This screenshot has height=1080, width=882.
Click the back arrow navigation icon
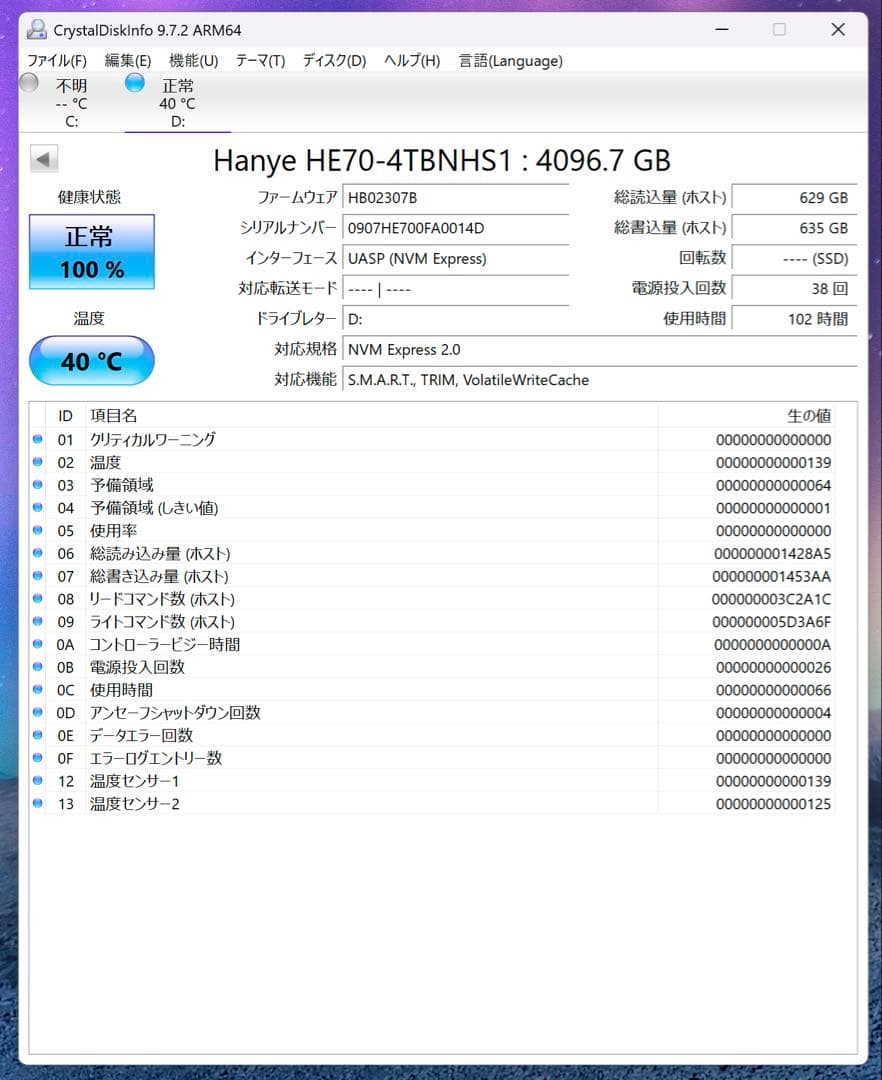42,158
